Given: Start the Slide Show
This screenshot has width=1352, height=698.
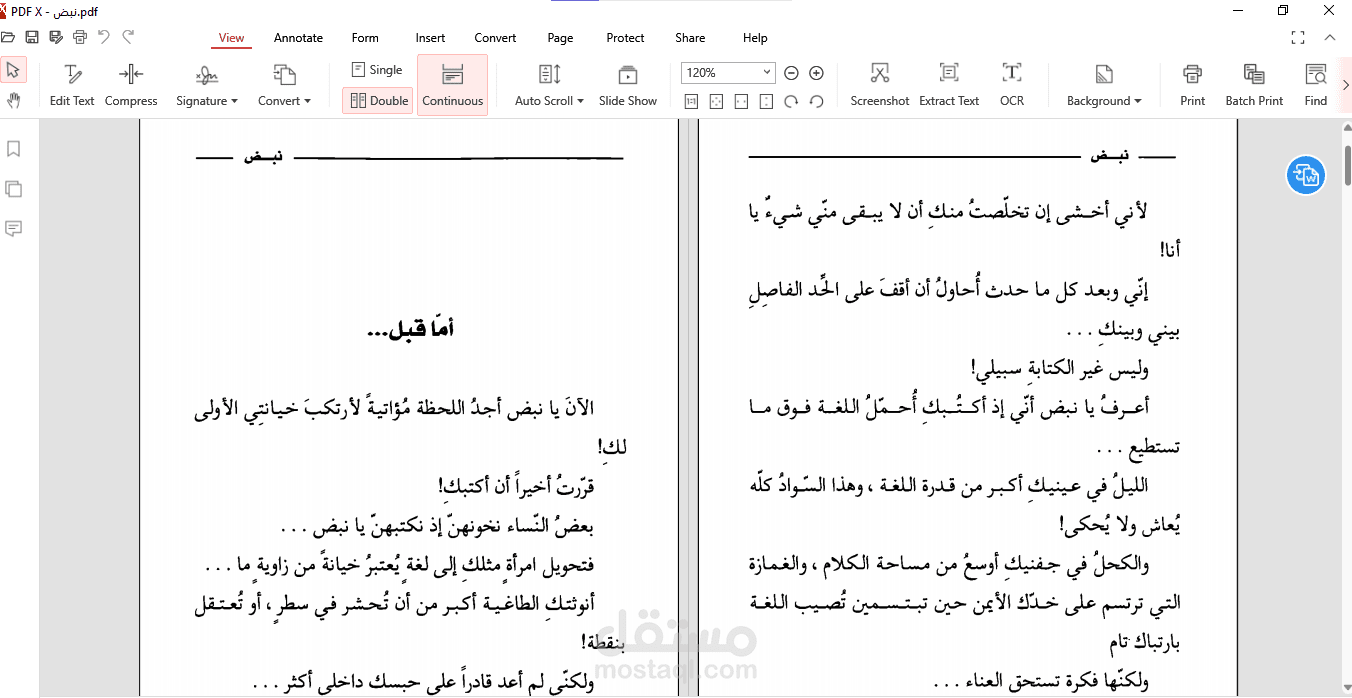Looking at the screenshot, I should (628, 86).
